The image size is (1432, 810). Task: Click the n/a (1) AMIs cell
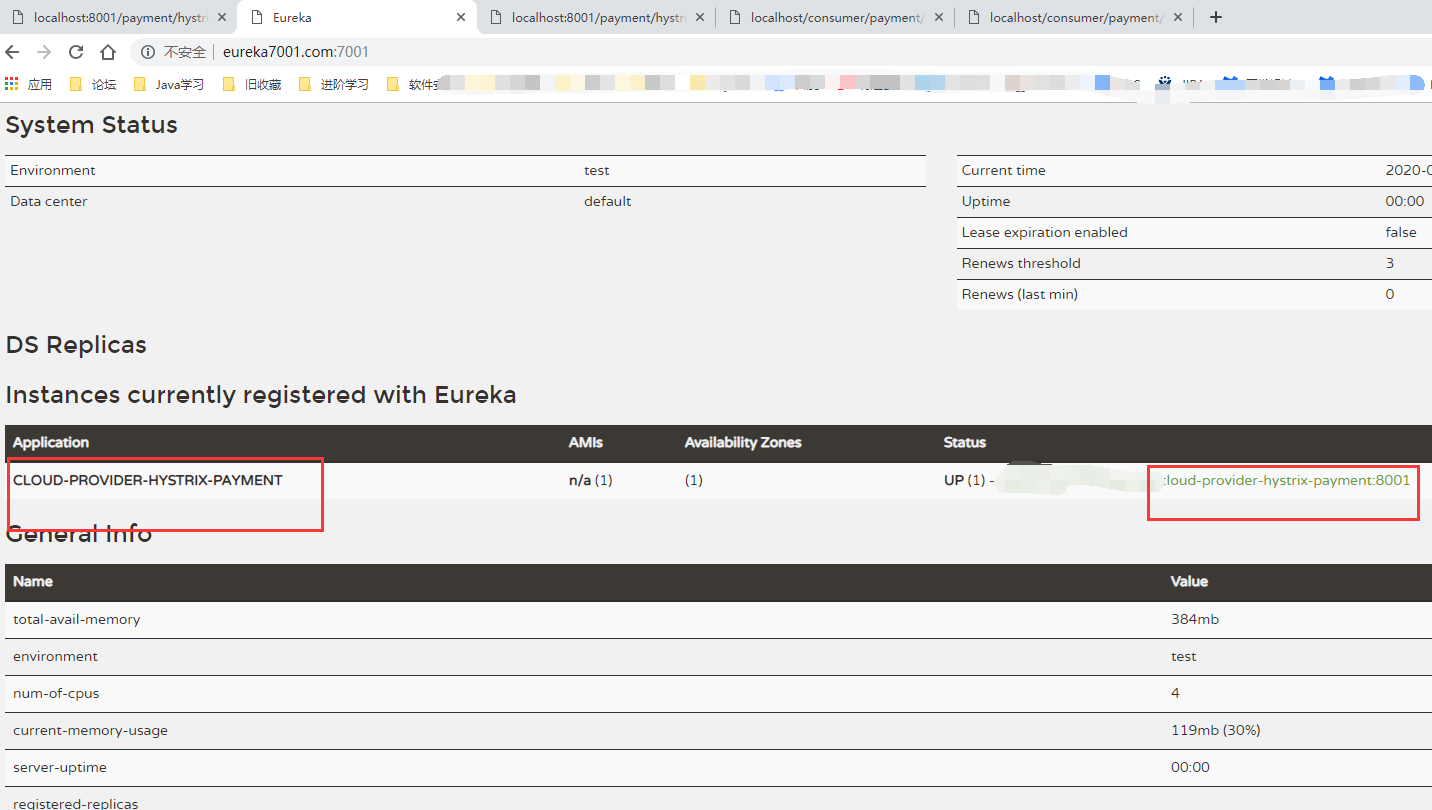[x=591, y=481]
